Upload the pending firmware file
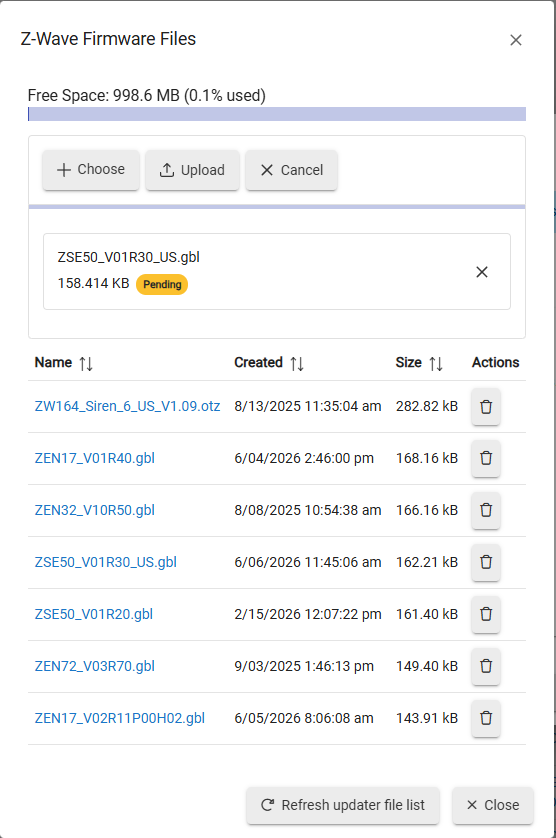Viewport: 556px width, 838px height. (x=192, y=170)
